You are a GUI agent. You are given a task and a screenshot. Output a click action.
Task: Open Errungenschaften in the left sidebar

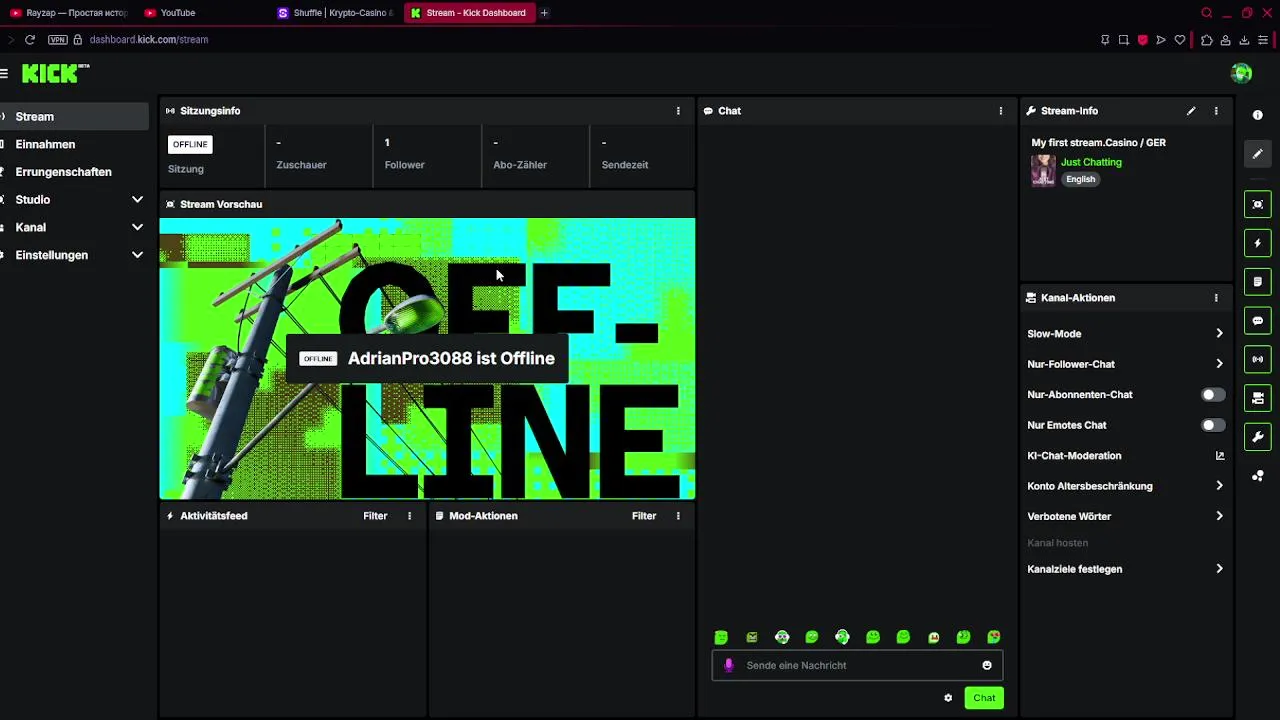pos(74,172)
